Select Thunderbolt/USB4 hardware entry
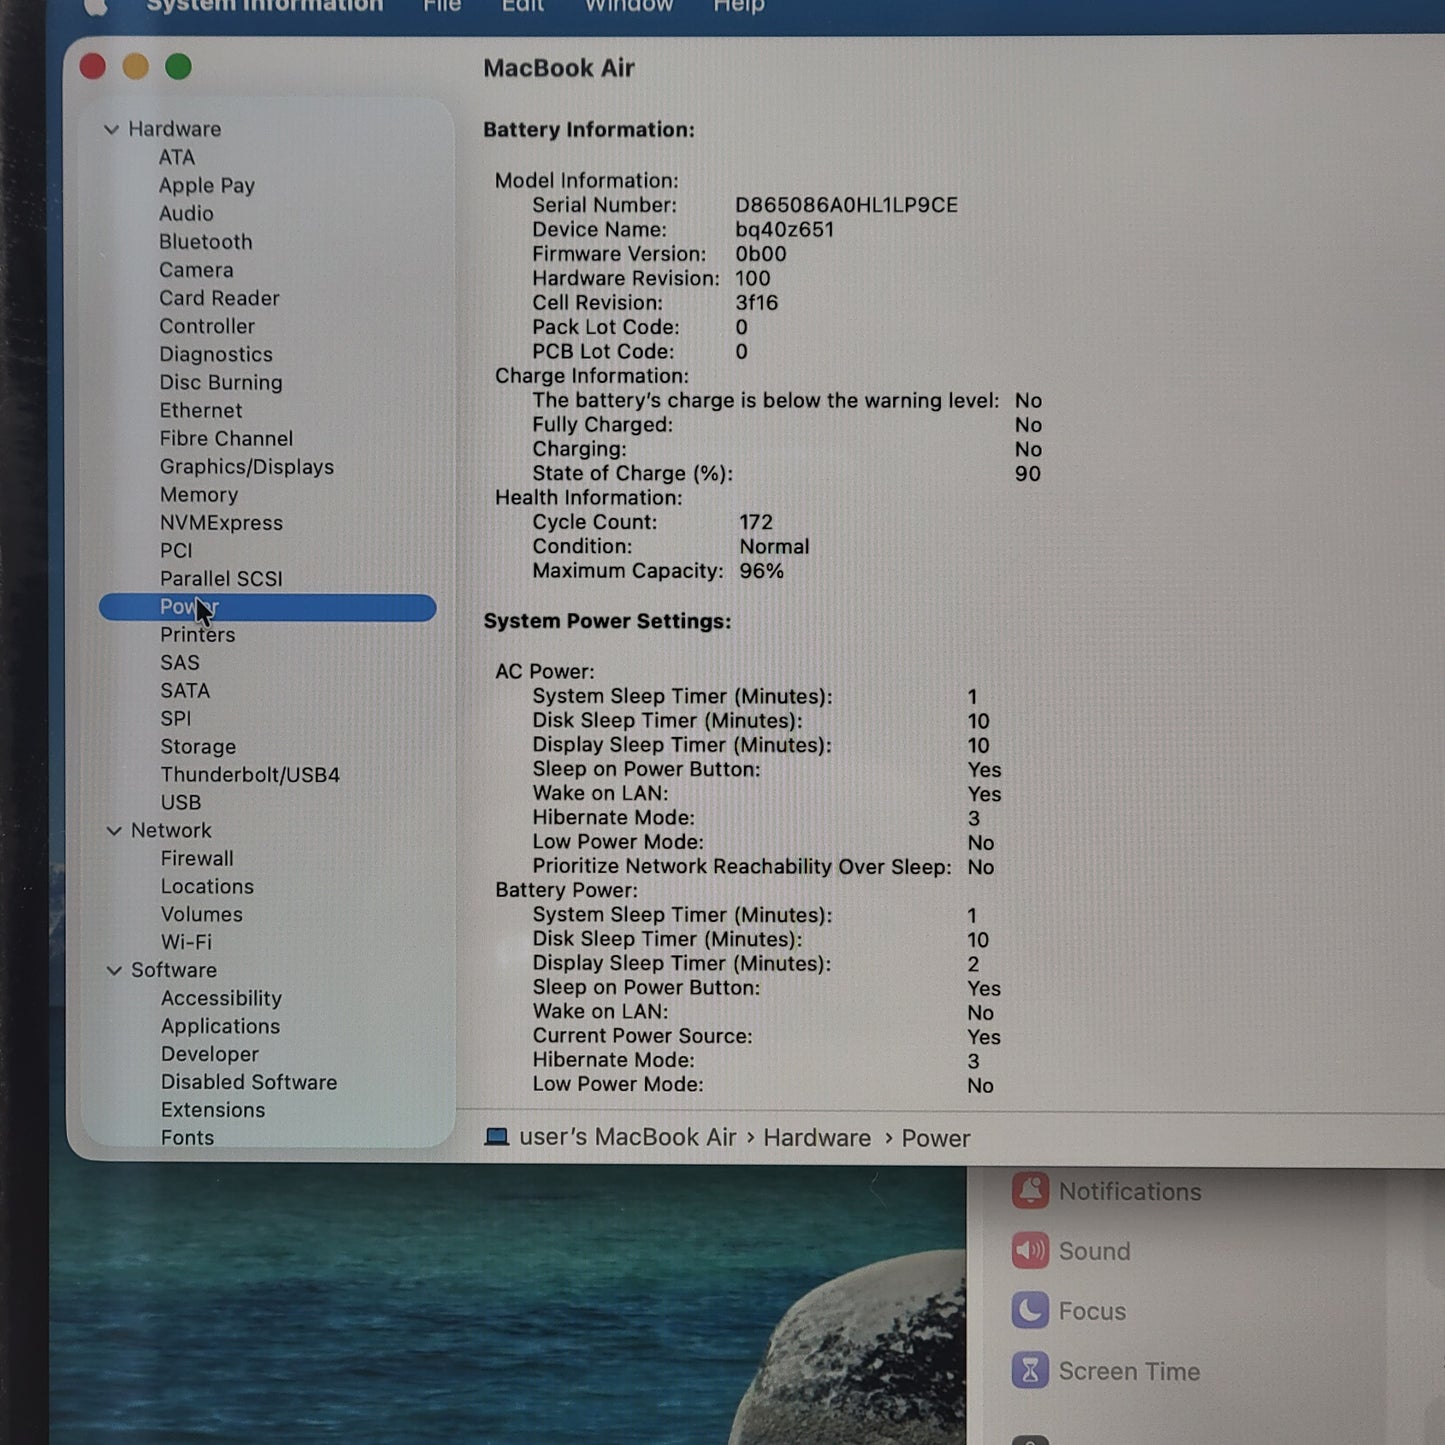This screenshot has height=1445, width=1445. coord(250,775)
